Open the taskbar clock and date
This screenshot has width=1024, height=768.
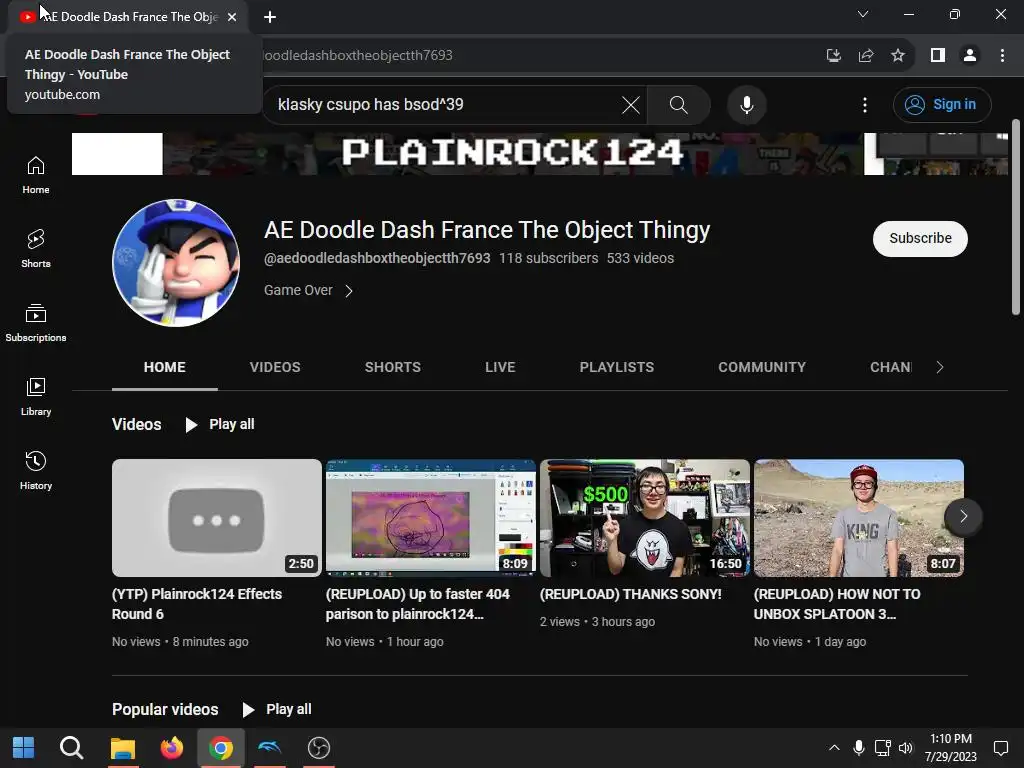[950, 748]
